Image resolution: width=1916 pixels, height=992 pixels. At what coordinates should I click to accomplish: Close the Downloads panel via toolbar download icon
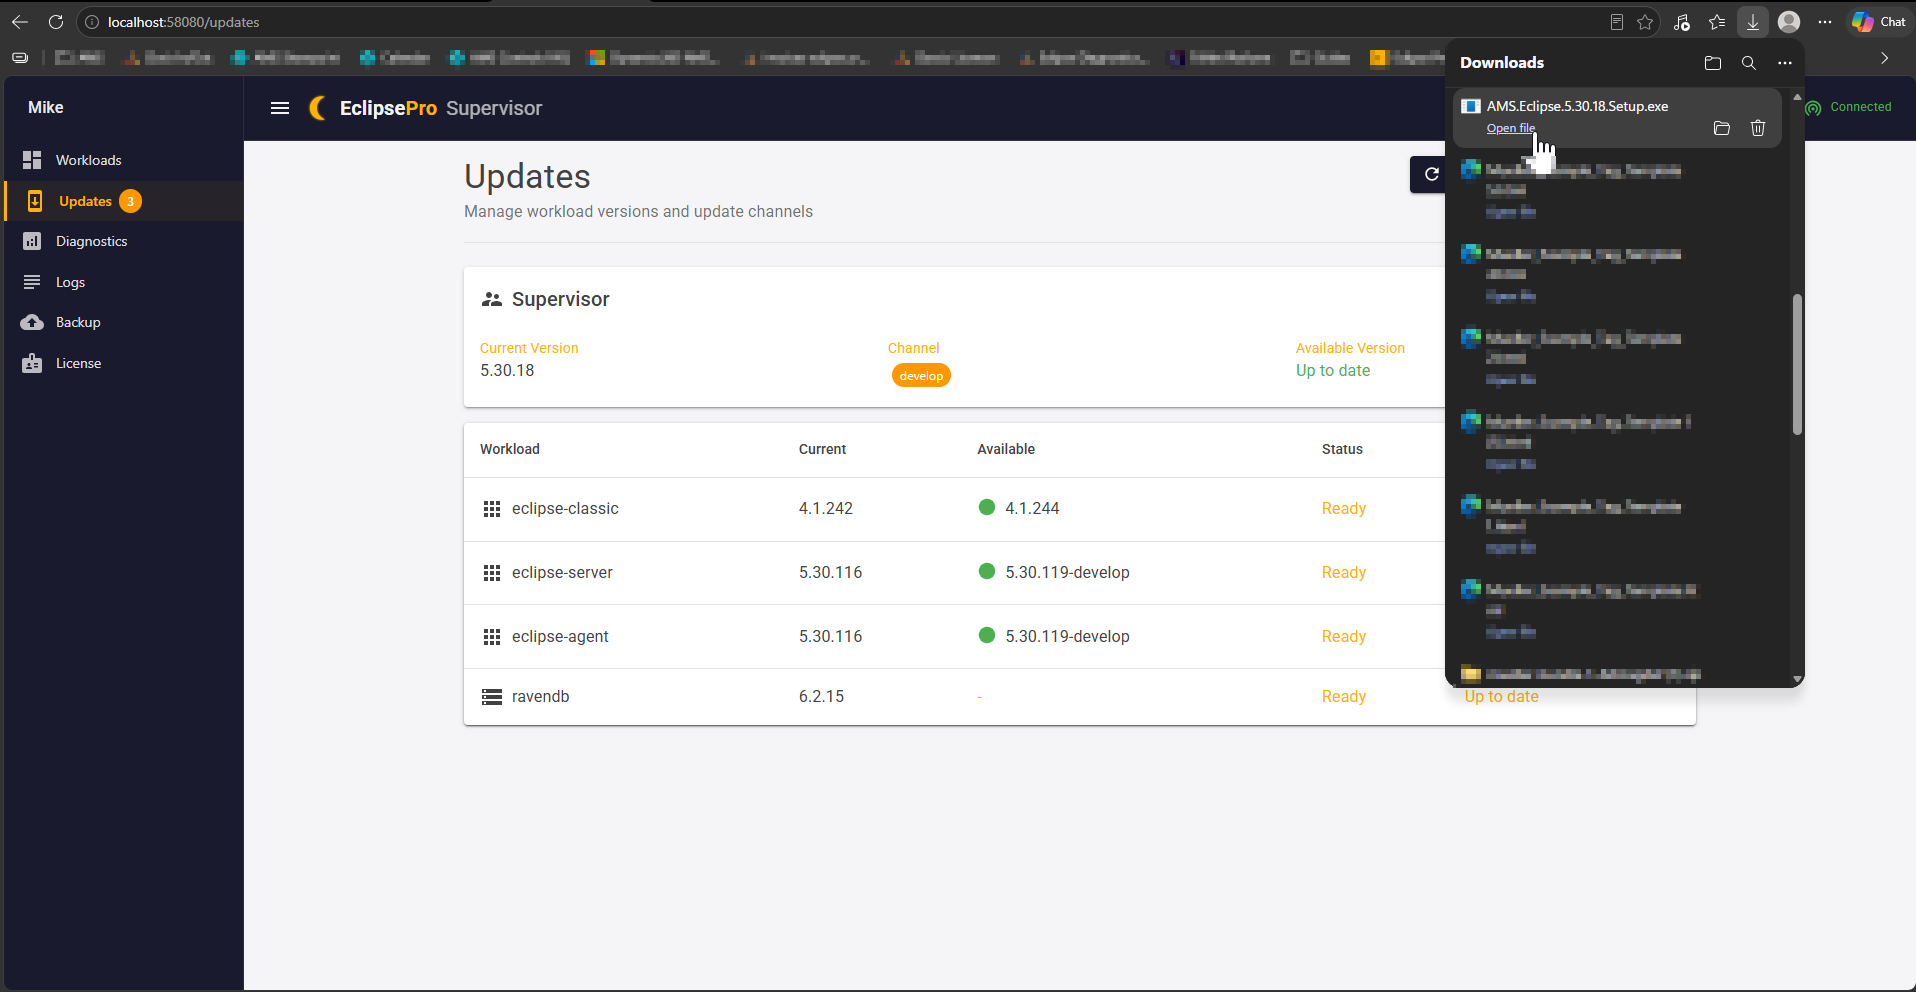click(x=1753, y=22)
